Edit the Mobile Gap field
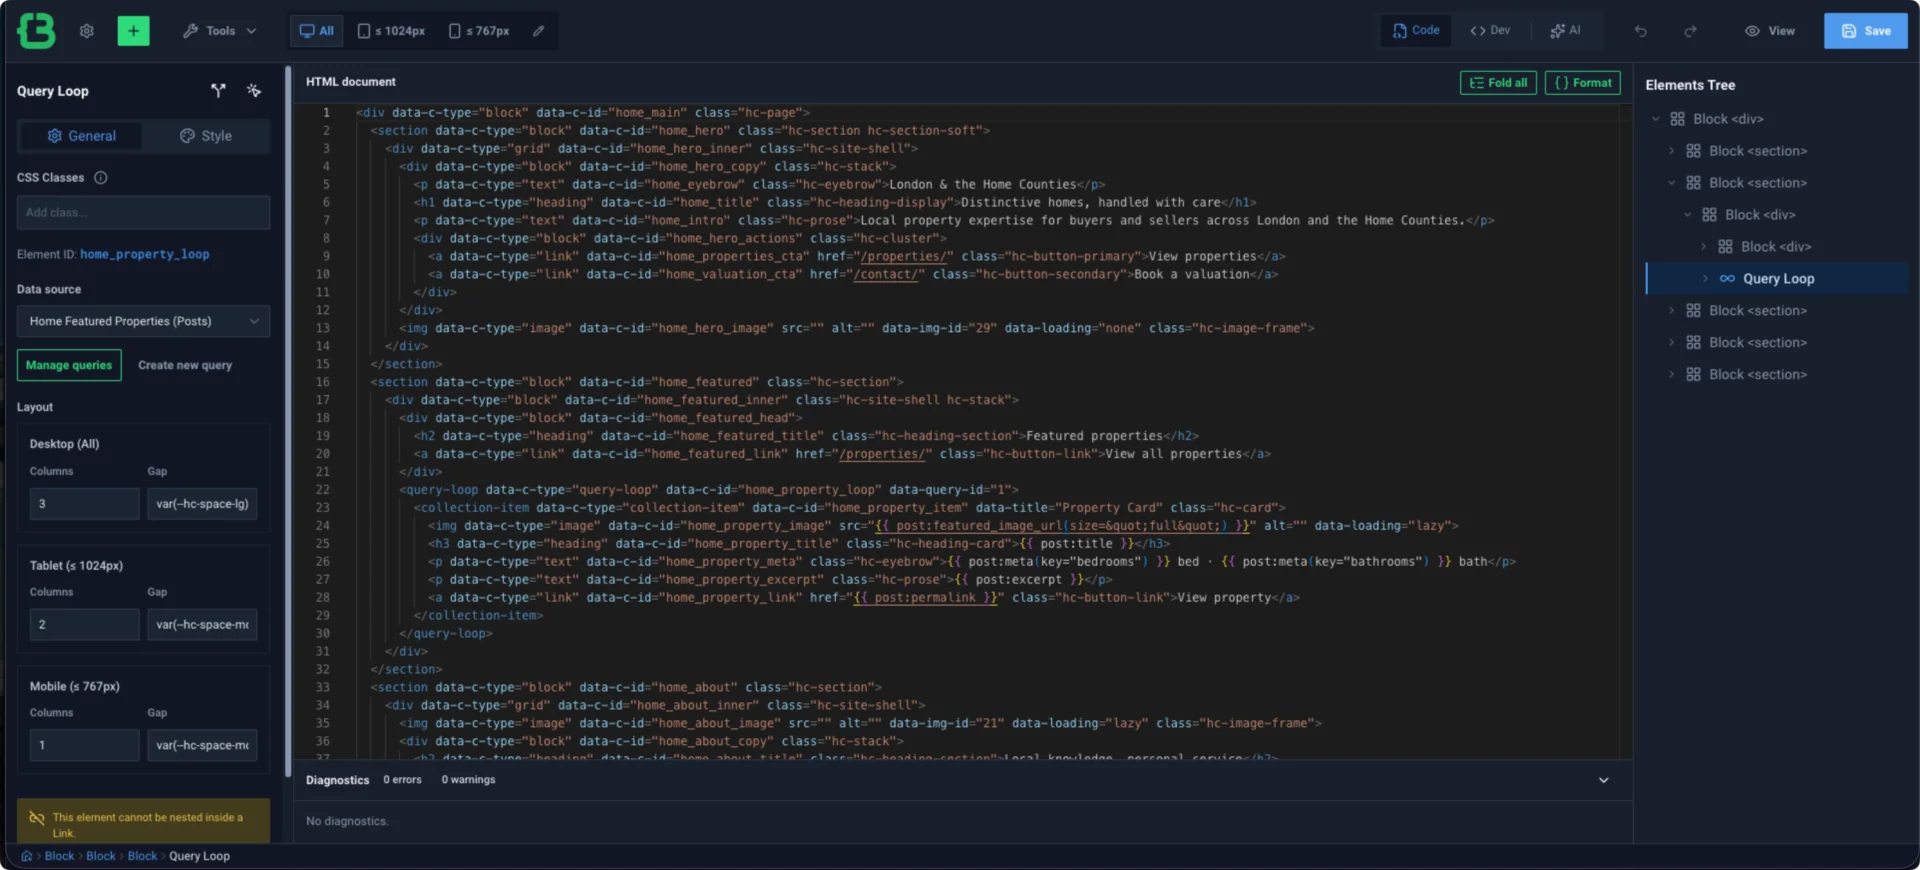The width and height of the screenshot is (1920, 870). [x=202, y=746]
